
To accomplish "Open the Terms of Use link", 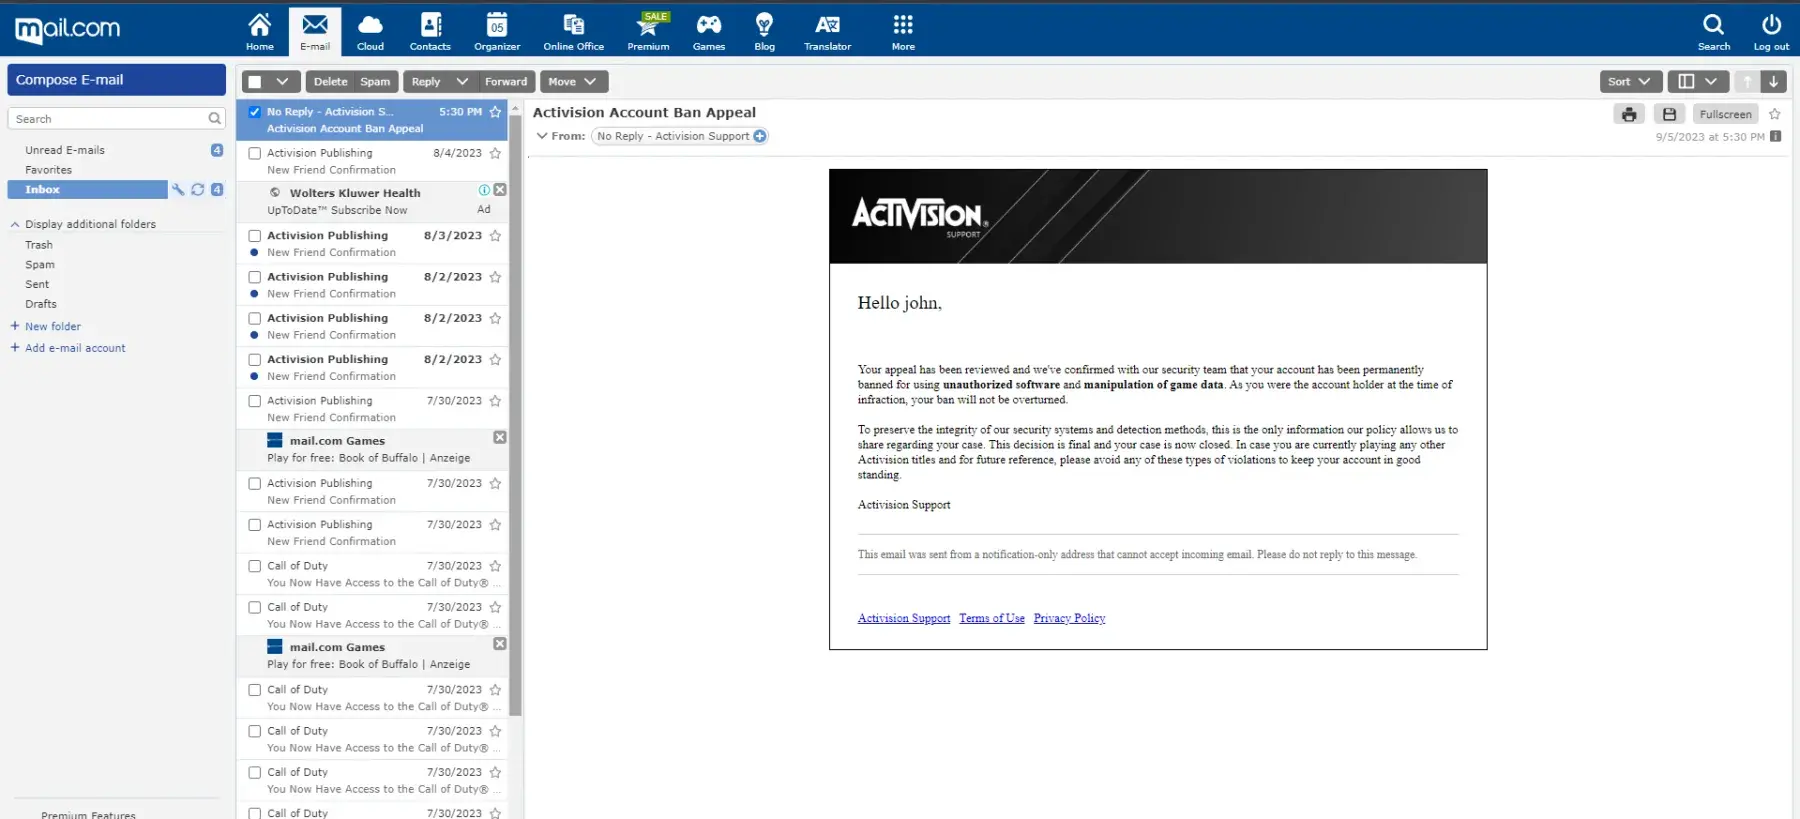I will point(991,618).
